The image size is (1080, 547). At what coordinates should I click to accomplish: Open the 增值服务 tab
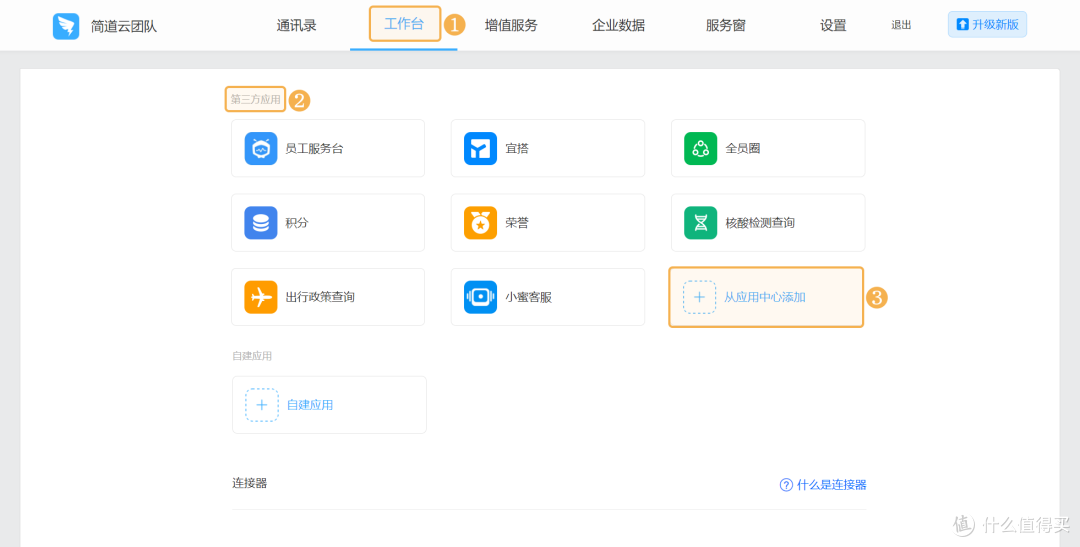tap(511, 26)
